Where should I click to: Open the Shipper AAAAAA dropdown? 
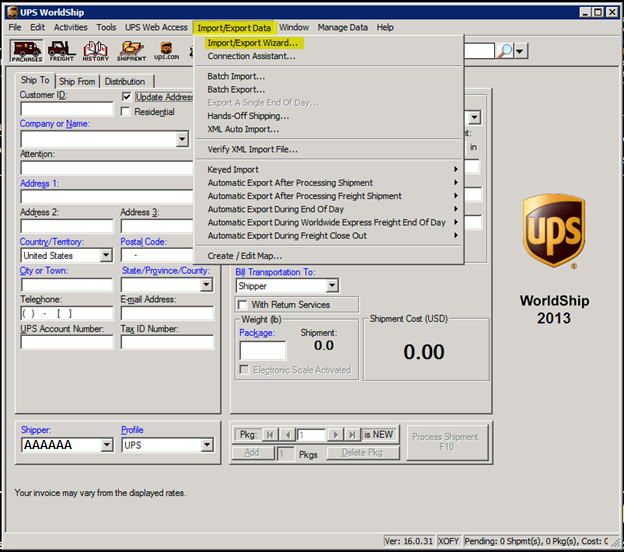pos(106,445)
